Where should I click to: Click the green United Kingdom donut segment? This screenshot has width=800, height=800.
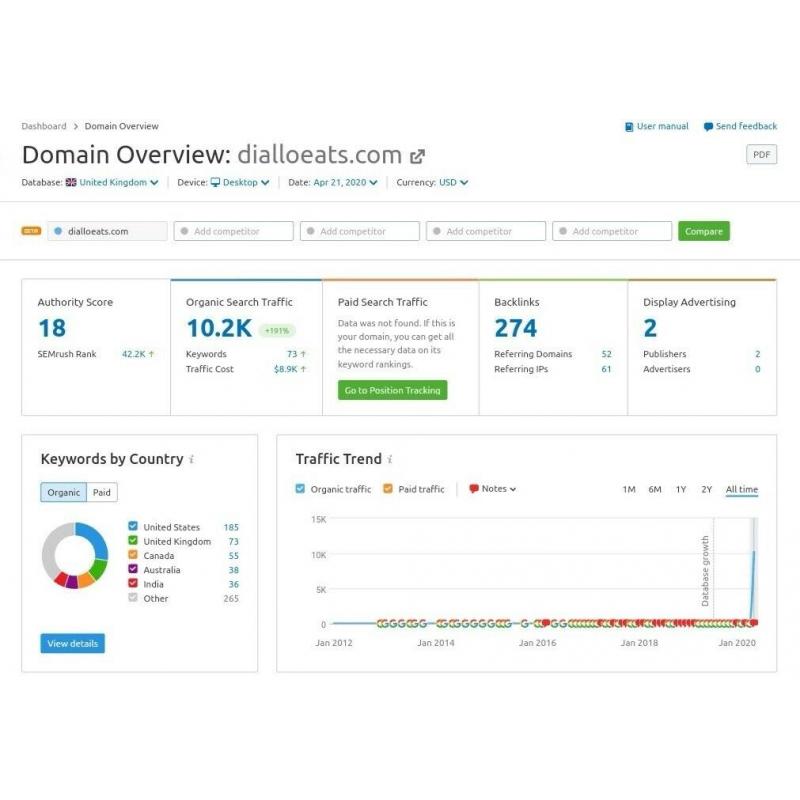click(x=98, y=569)
